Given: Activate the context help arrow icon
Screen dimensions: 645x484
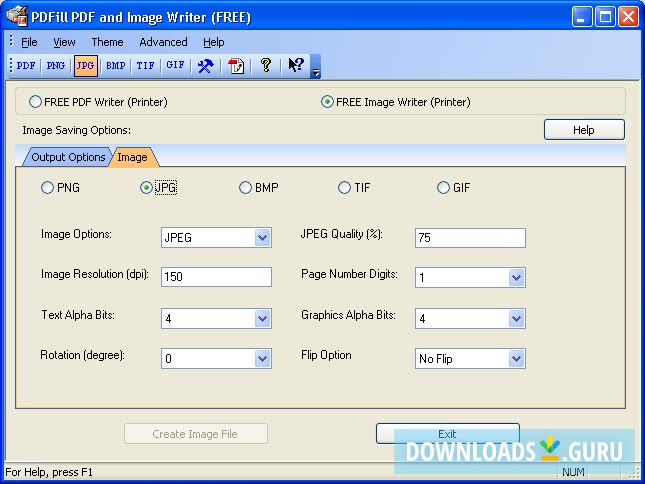Looking at the screenshot, I should [x=296, y=66].
